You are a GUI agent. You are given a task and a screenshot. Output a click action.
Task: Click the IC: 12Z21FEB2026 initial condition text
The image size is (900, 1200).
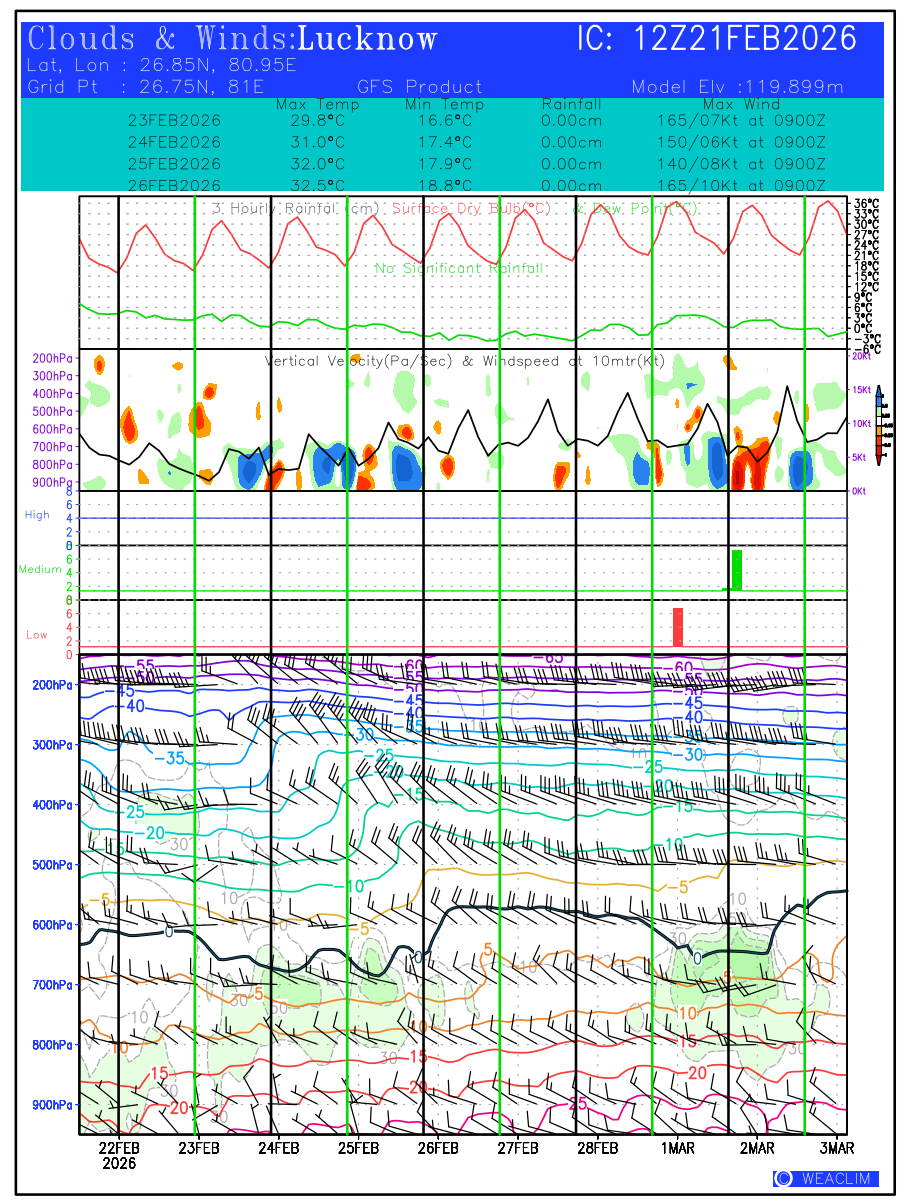point(717,40)
